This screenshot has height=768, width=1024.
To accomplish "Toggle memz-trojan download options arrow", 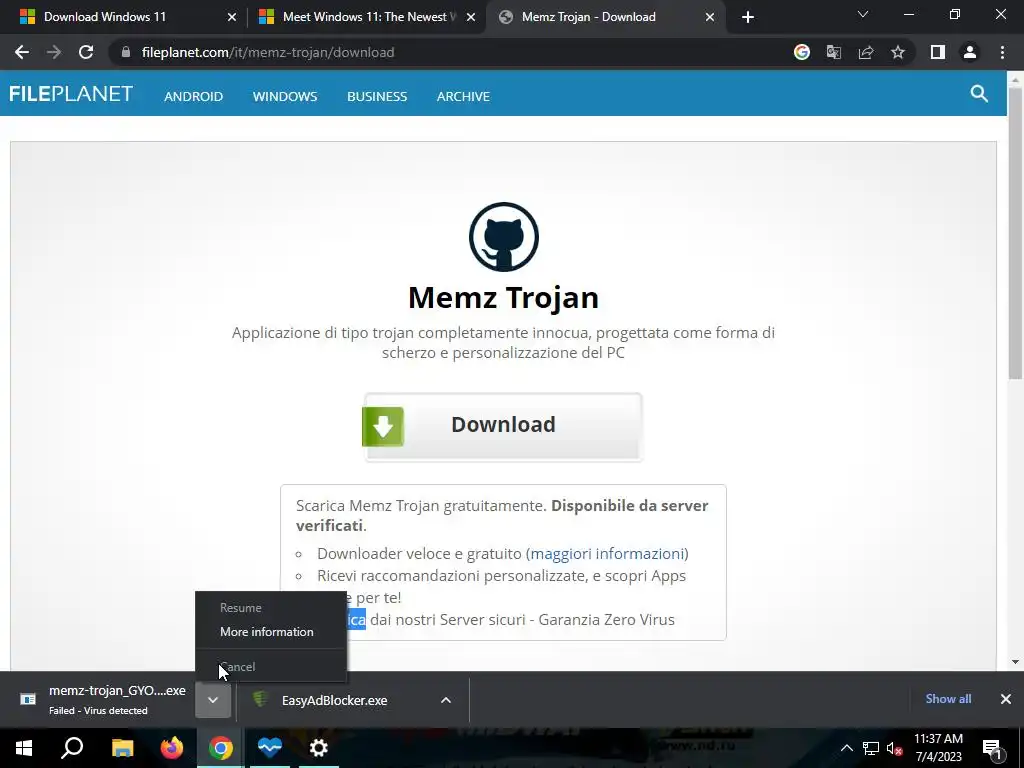I will pos(213,700).
